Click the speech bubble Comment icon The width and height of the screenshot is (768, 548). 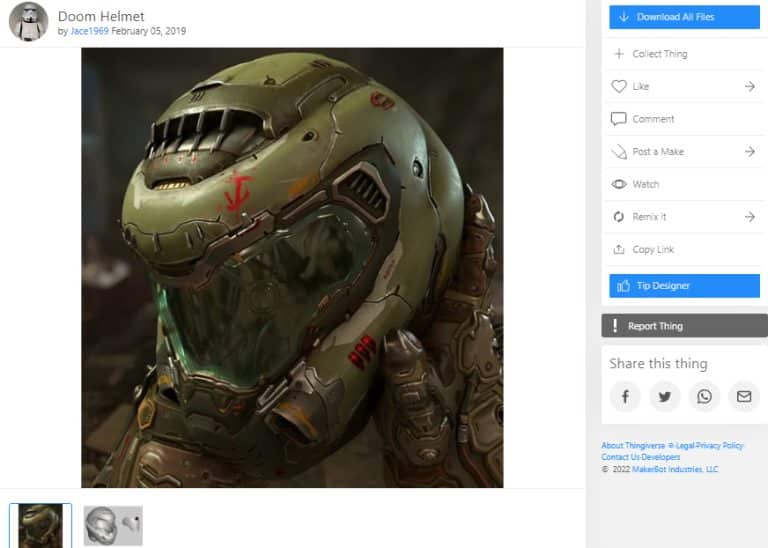tap(619, 119)
